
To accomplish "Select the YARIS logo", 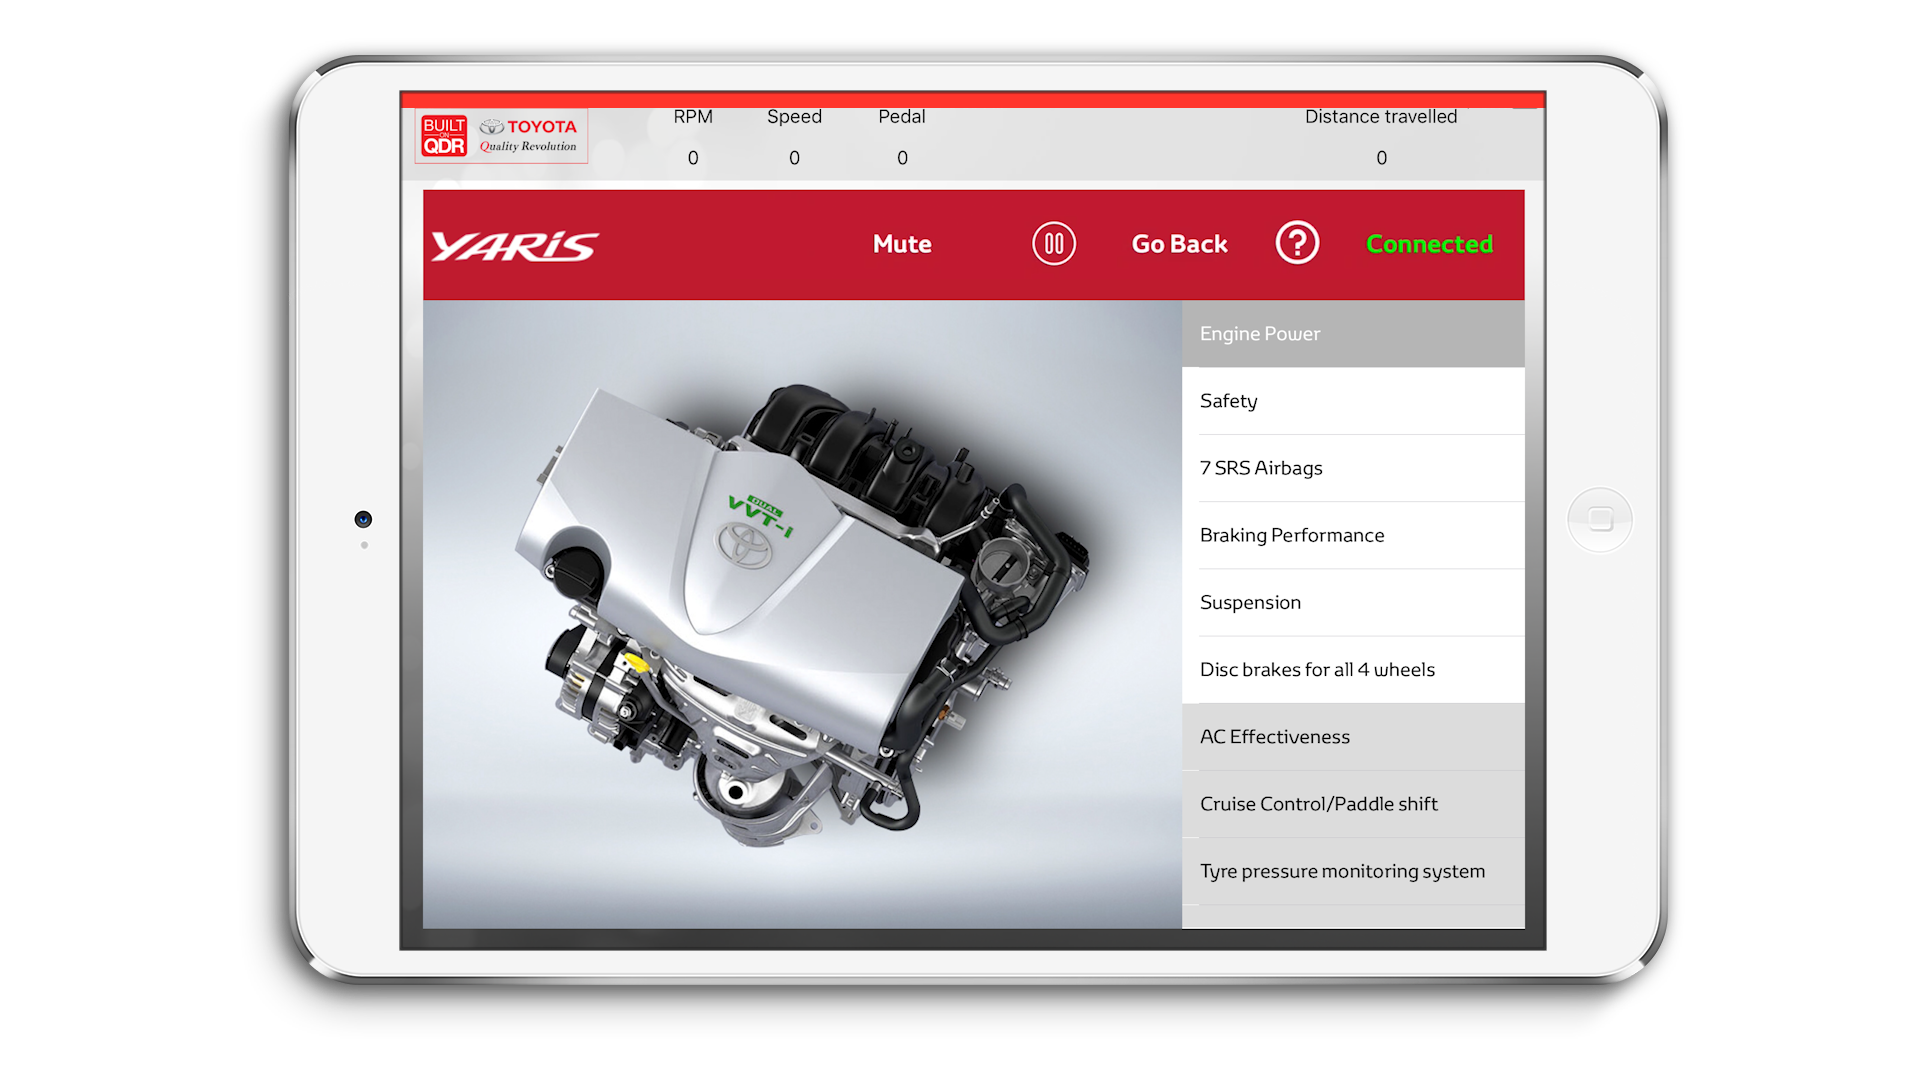I will click(516, 243).
